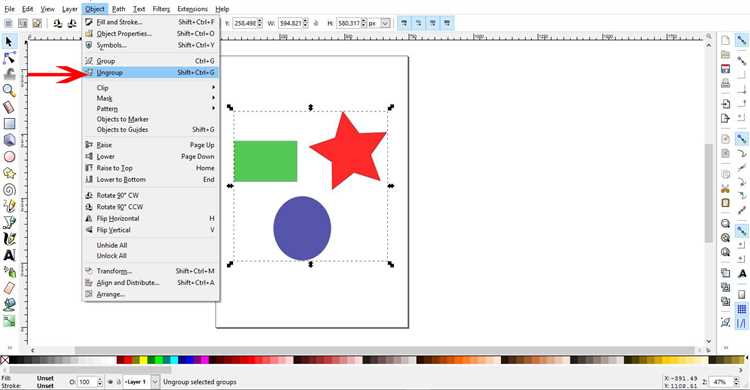Screen dimensions: 750x390
Task: Open Fill and Stroke dialog
Action: 151,22
